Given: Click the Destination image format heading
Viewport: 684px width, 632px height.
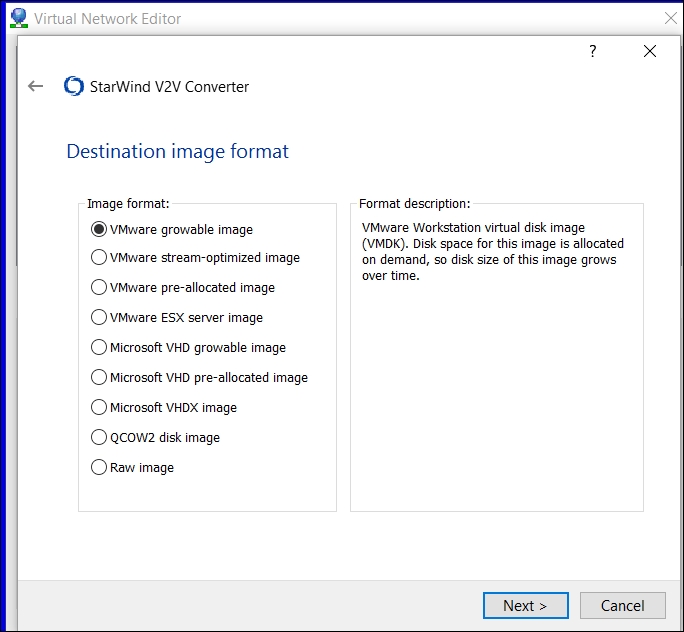Looking at the screenshot, I should [x=177, y=152].
